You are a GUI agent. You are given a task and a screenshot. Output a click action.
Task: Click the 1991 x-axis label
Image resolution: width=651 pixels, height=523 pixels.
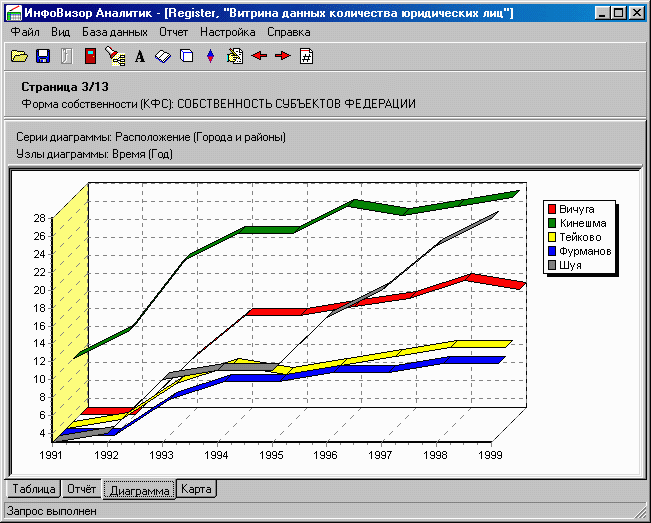(x=51, y=455)
